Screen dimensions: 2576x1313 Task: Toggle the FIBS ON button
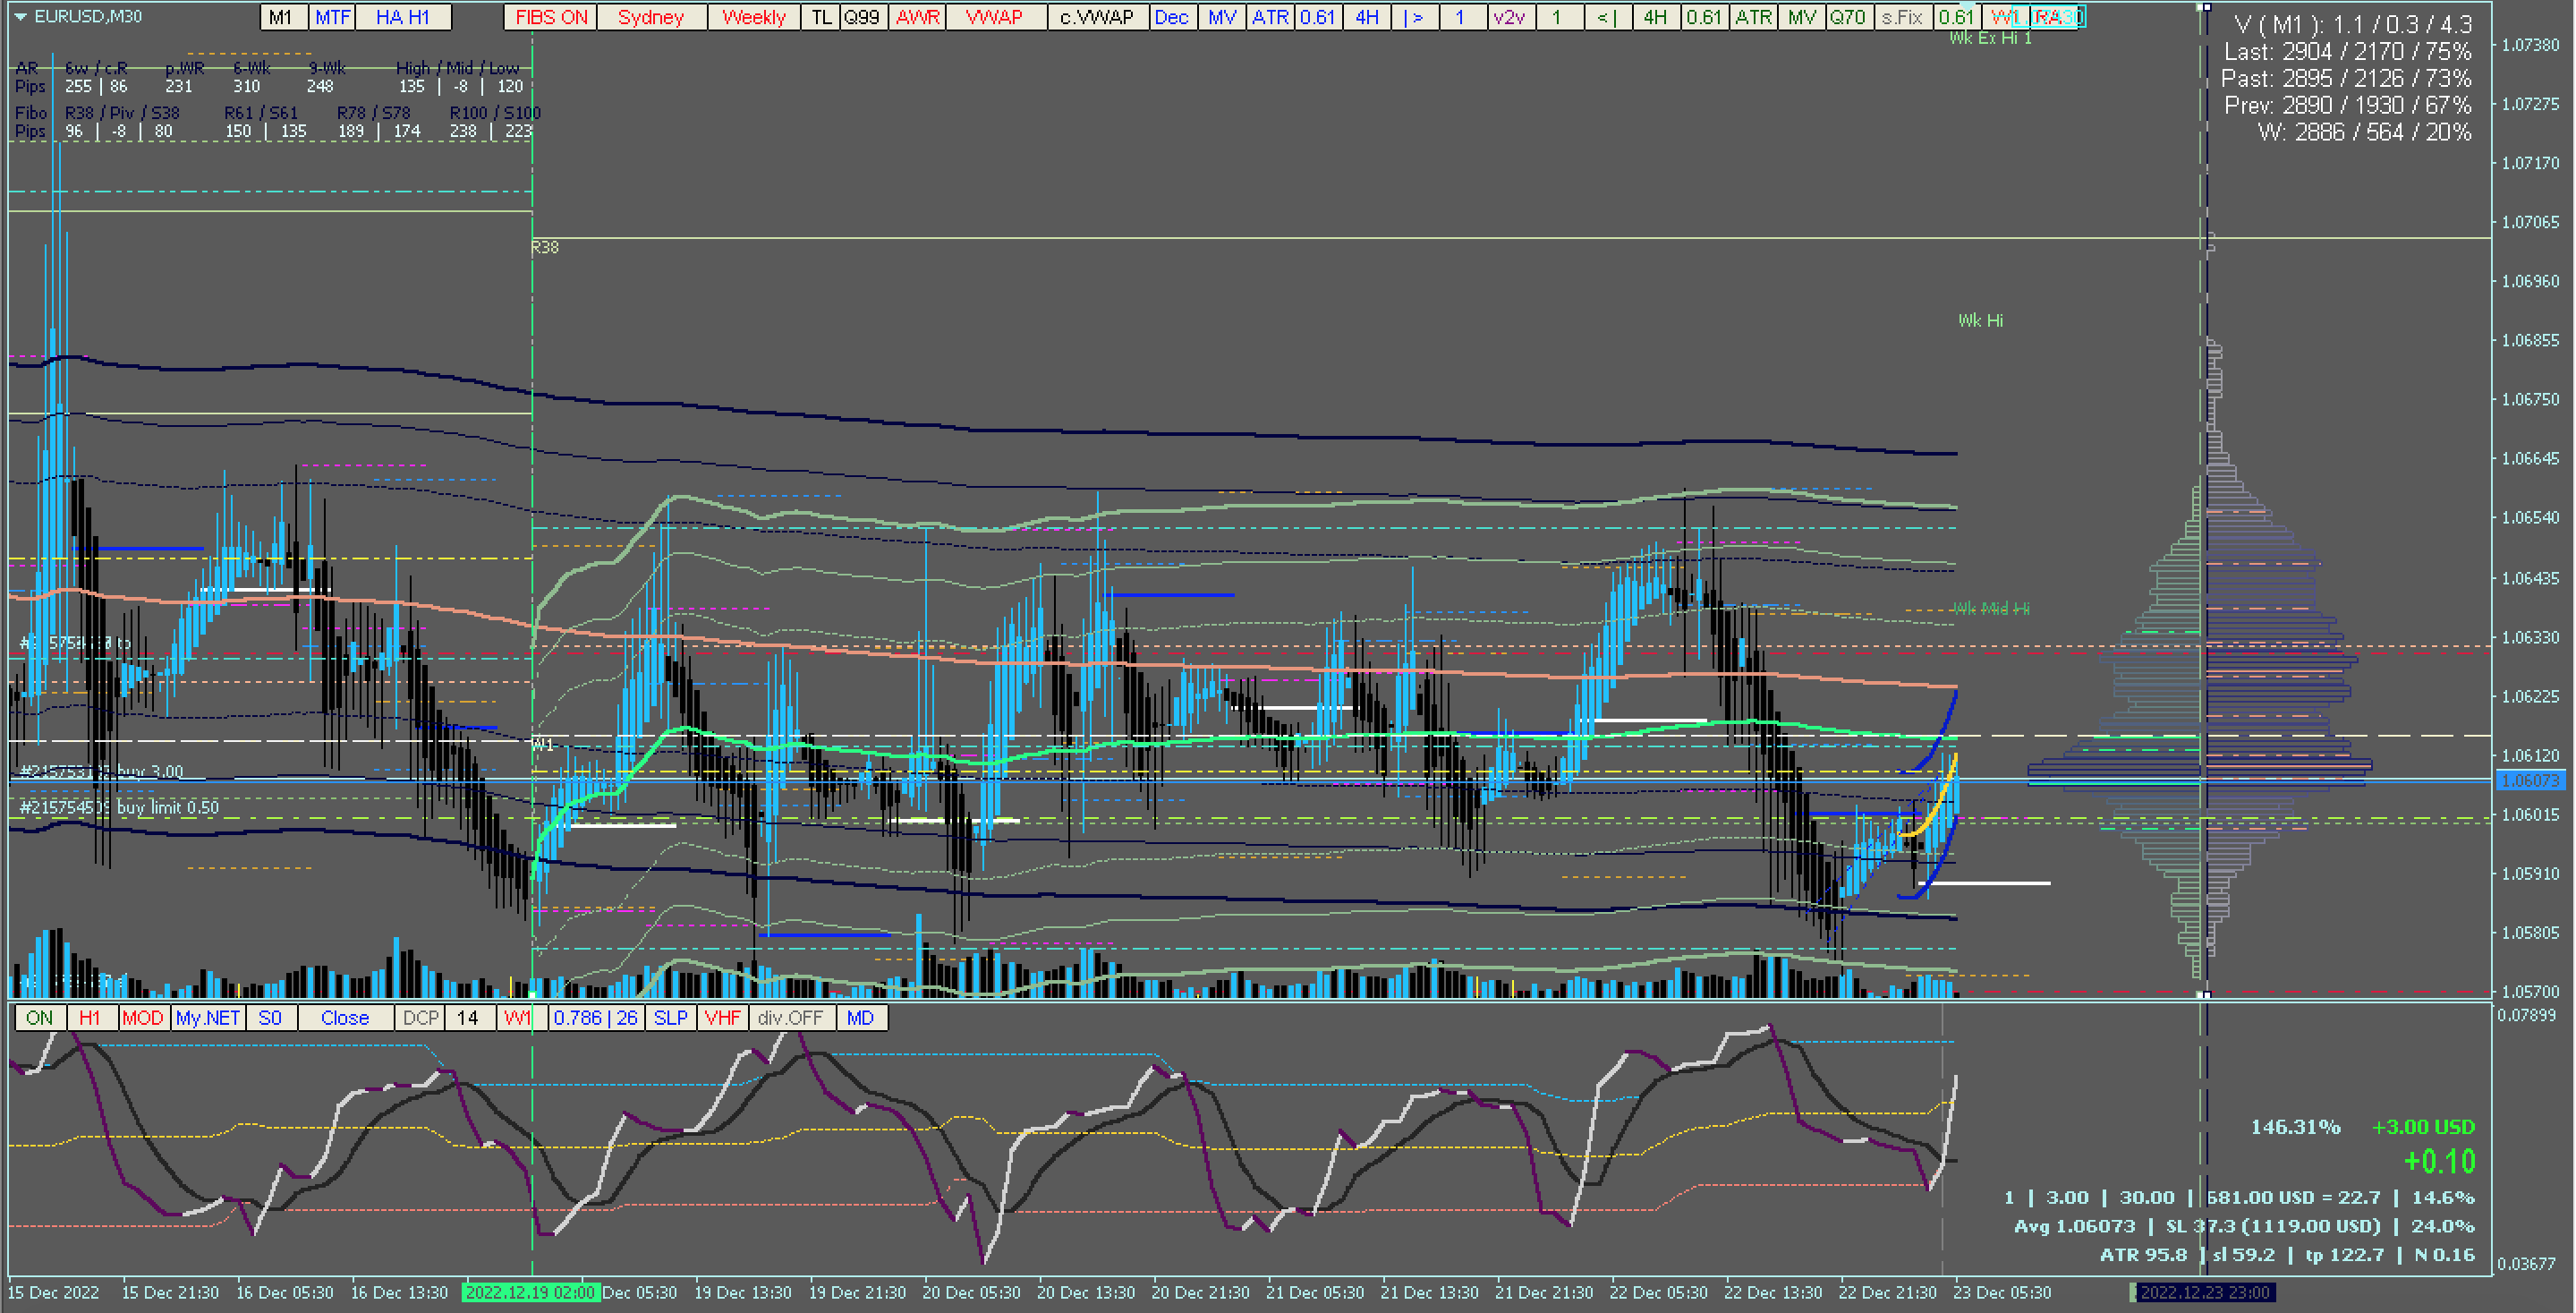click(x=551, y=17)
